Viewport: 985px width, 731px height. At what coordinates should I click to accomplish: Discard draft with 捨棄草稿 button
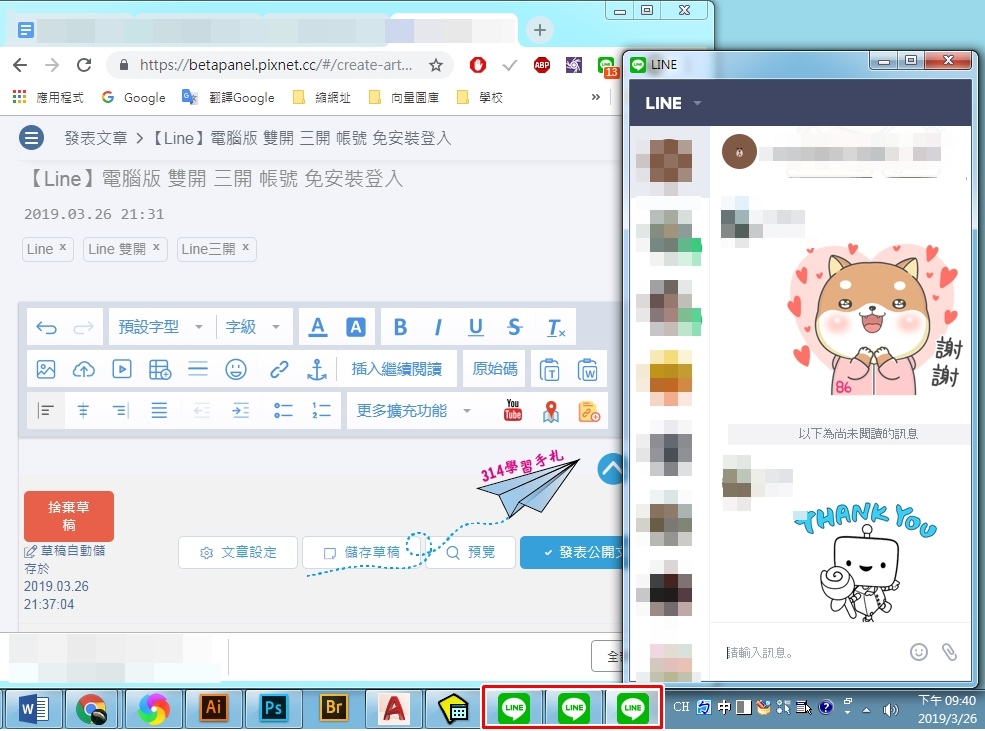click(x=69, y=516)
